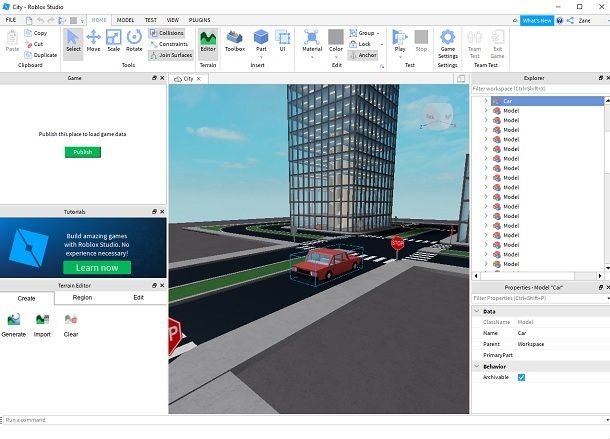Click the Game Settings gear icon
This screenshot has width=610, height=439.
[447, 37]
